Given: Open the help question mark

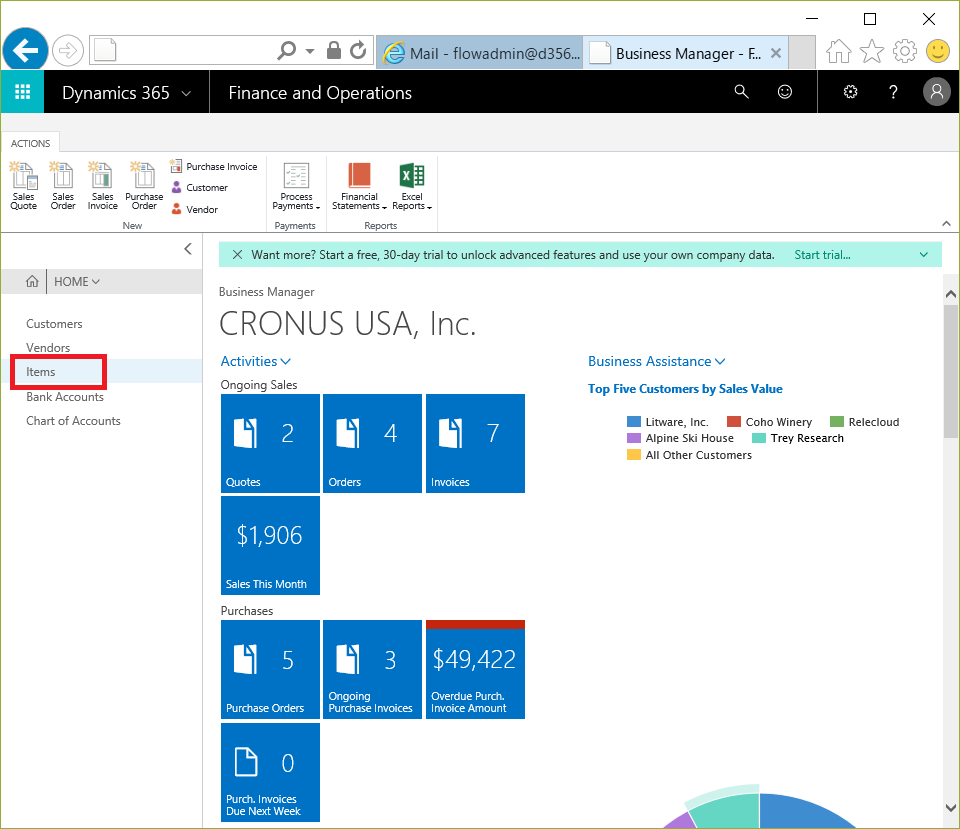Looking at the screenshot, I should tap(893, 92).
